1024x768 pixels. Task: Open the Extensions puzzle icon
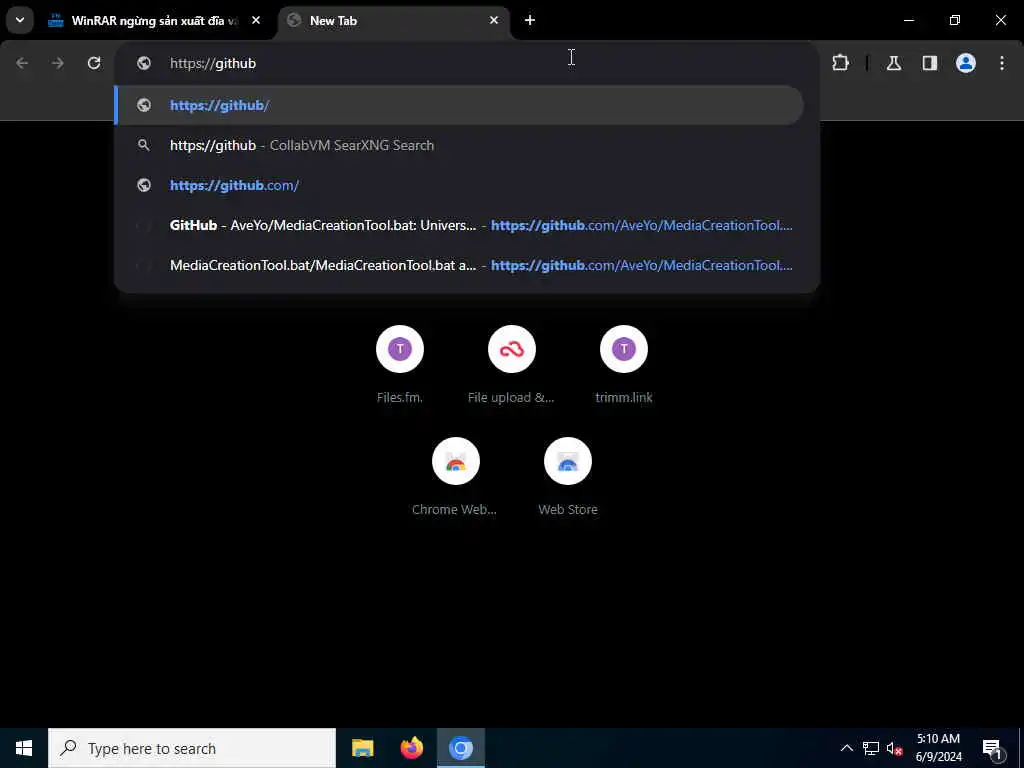pyautogui.click(x=840, y=63)
